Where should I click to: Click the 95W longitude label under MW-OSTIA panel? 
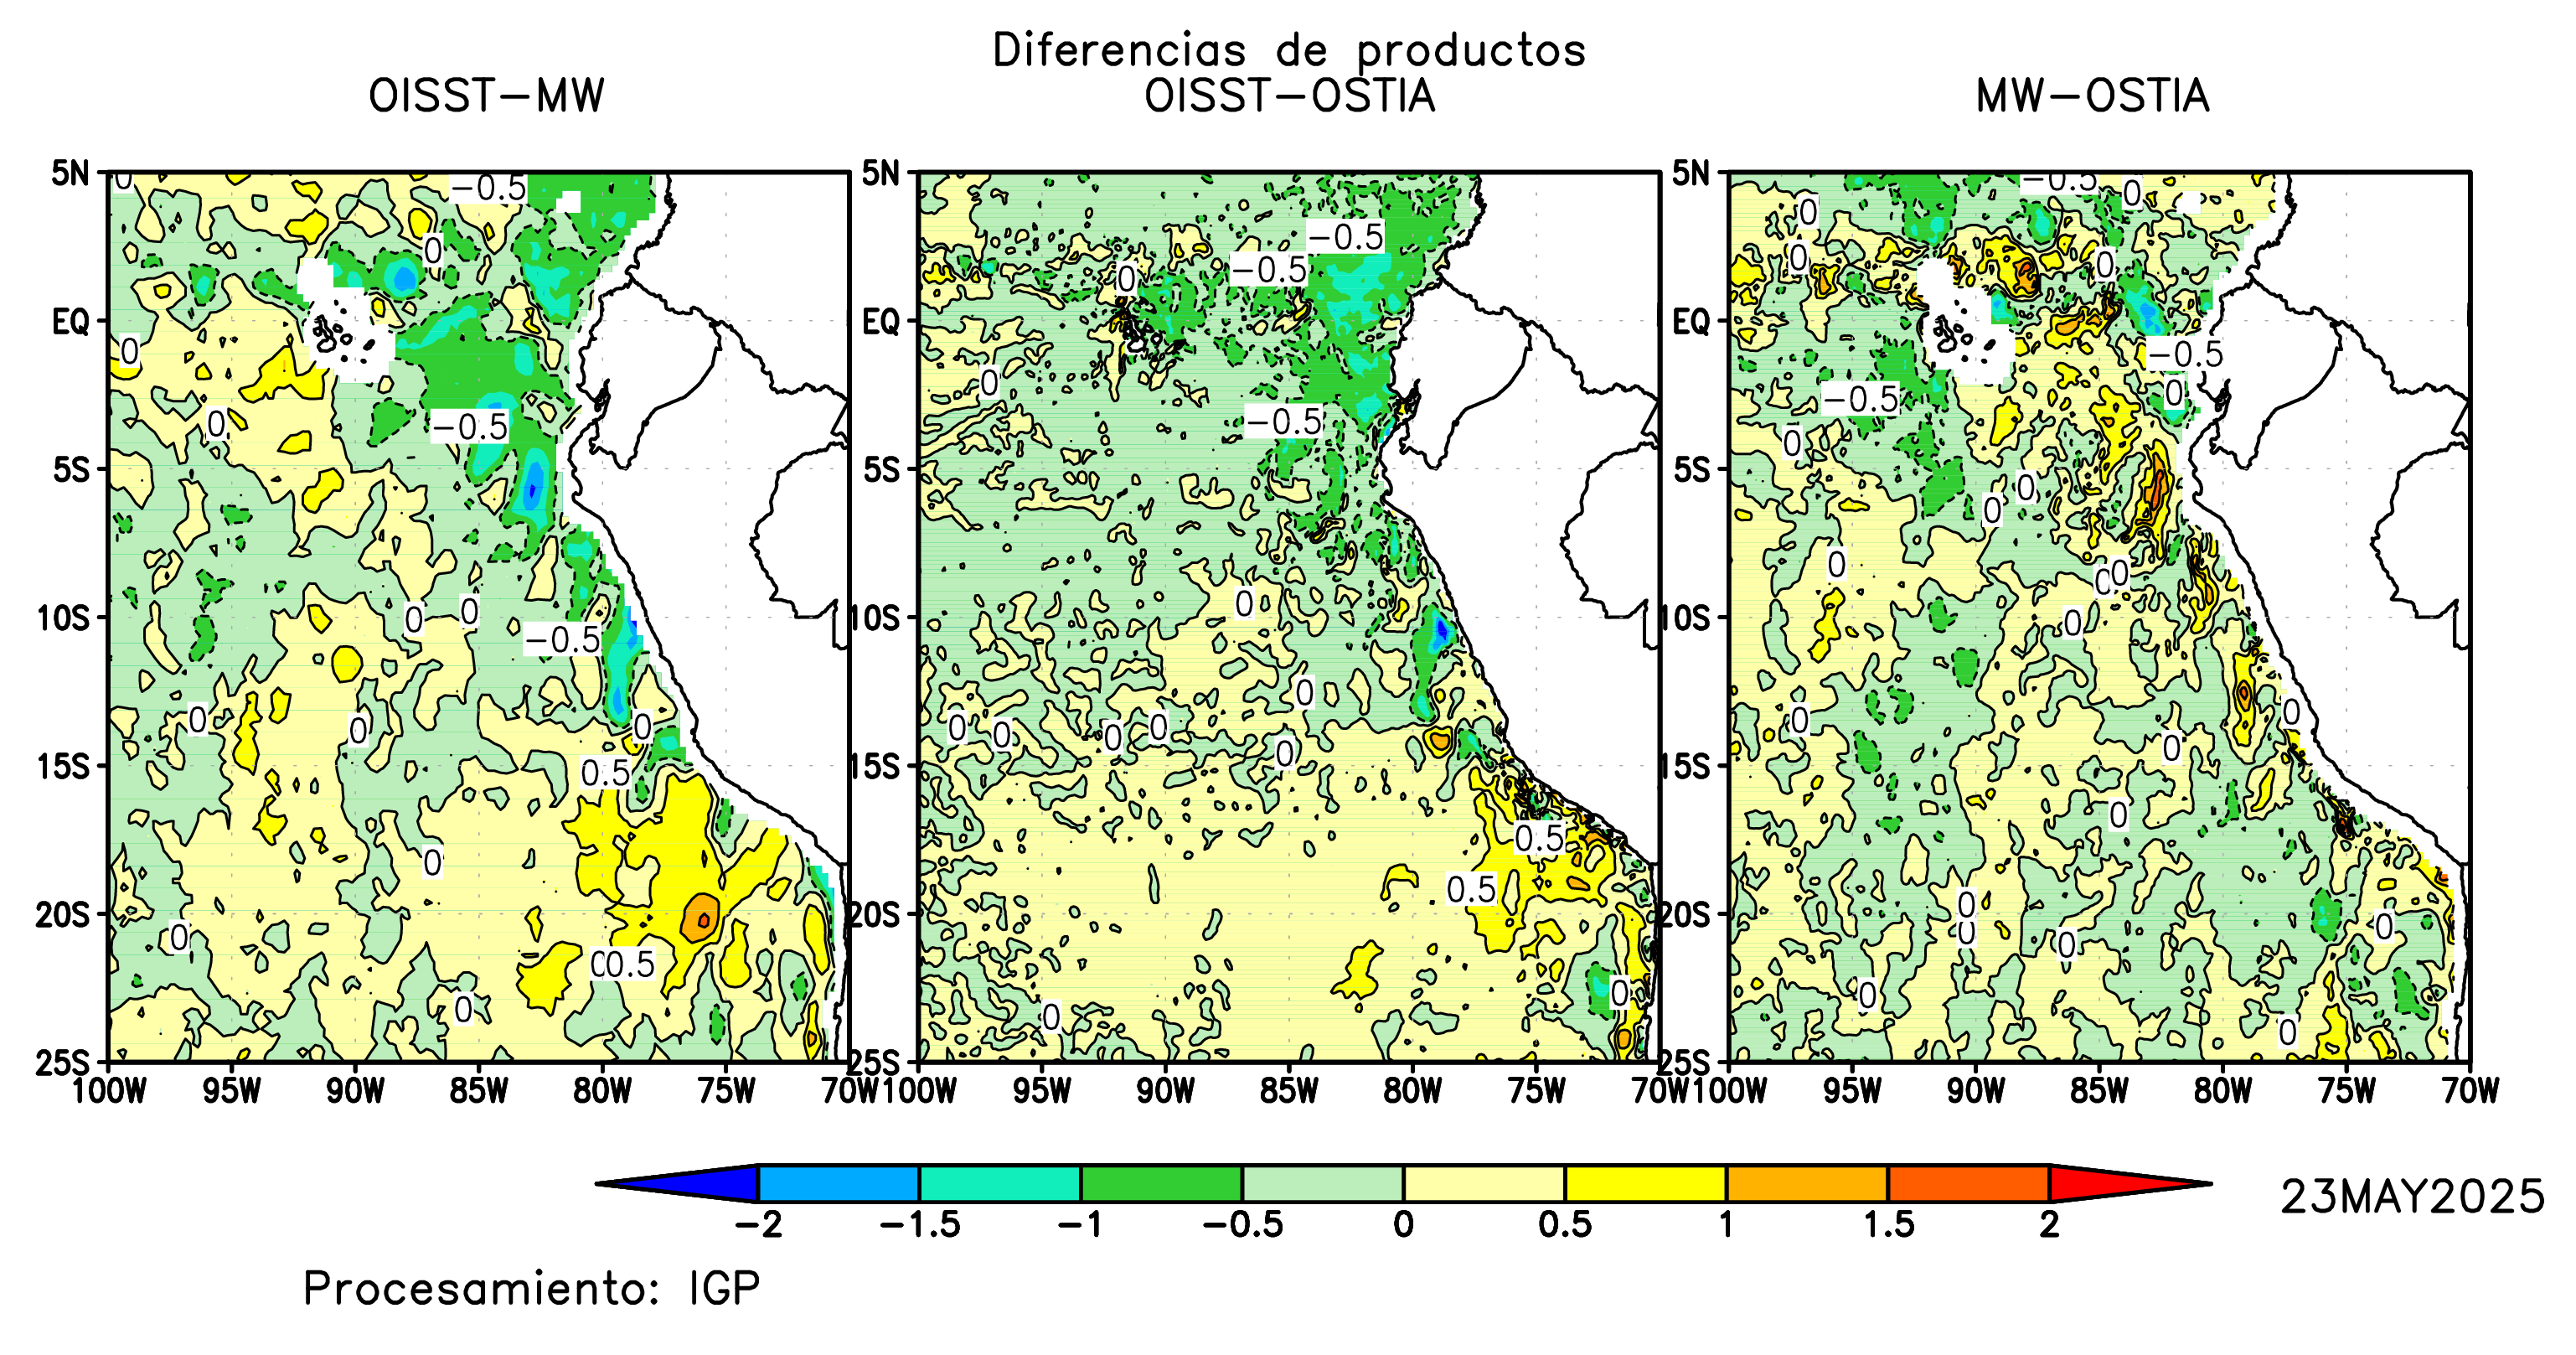(1853, 1091)
